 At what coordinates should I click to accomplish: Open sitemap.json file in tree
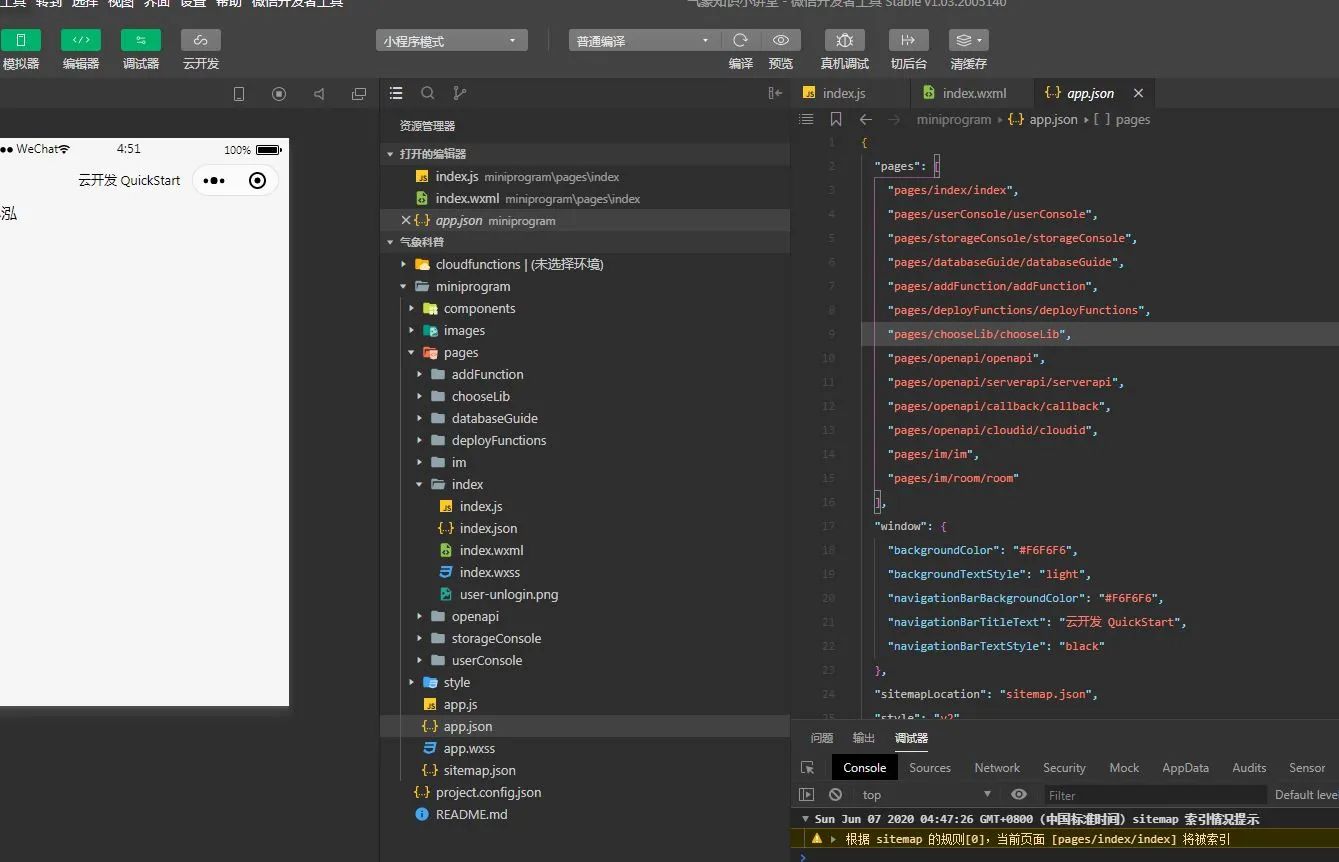(x=480, y=770)
